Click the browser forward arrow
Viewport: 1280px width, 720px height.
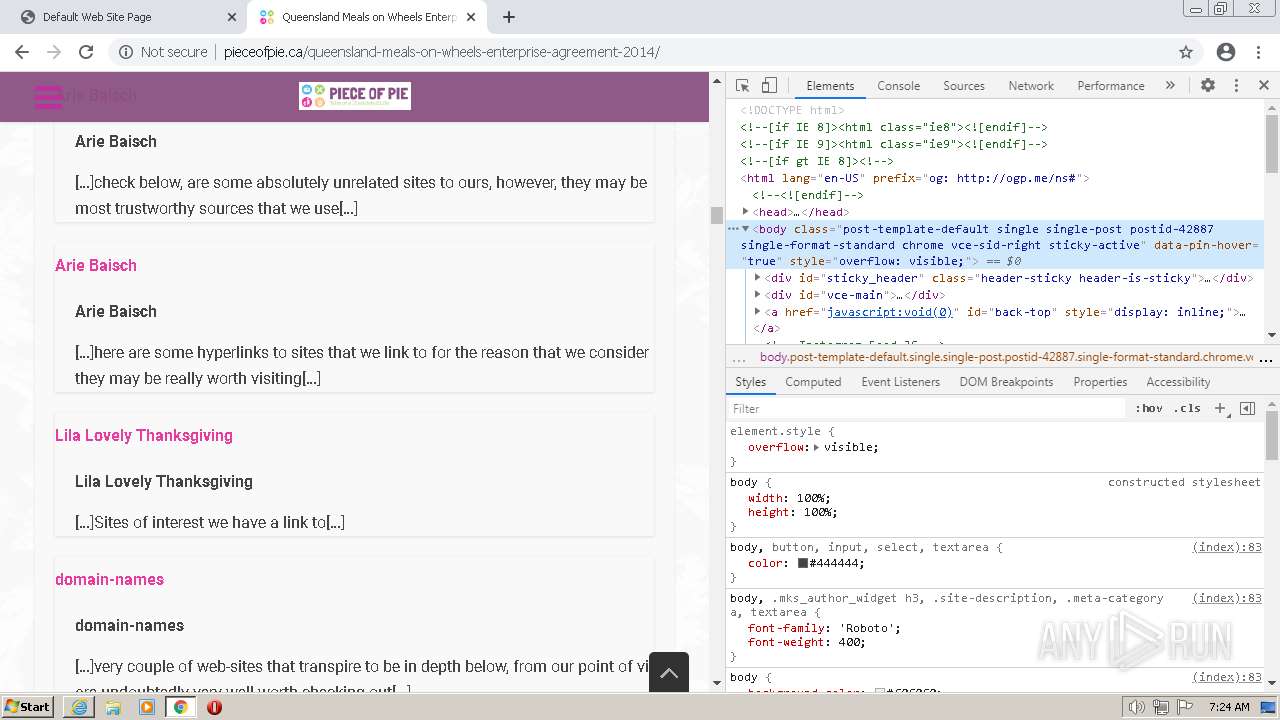pos(54,52)
